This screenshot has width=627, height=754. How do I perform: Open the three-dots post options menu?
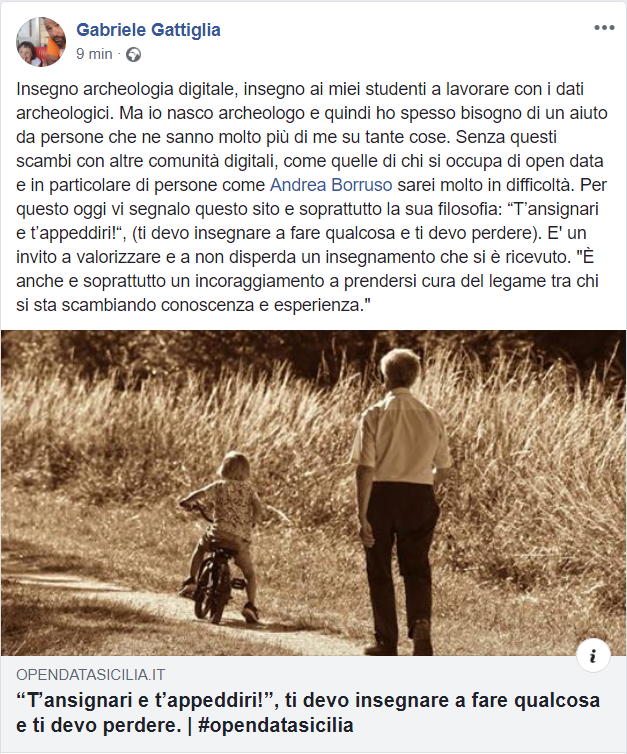604,28
